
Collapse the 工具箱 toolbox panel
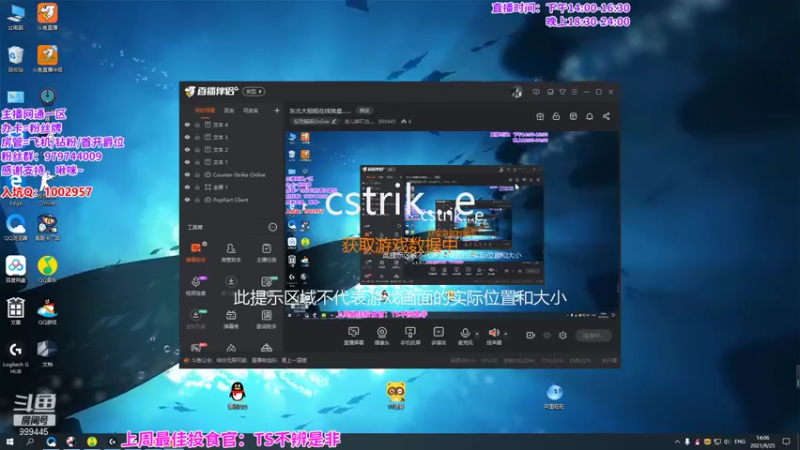(x=272, y=227)
